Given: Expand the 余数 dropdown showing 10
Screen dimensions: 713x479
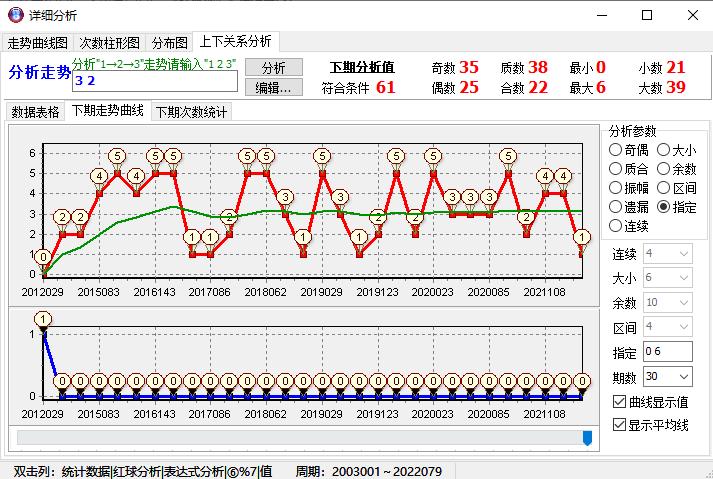Looking at the screenshot, I should (668, 303).
